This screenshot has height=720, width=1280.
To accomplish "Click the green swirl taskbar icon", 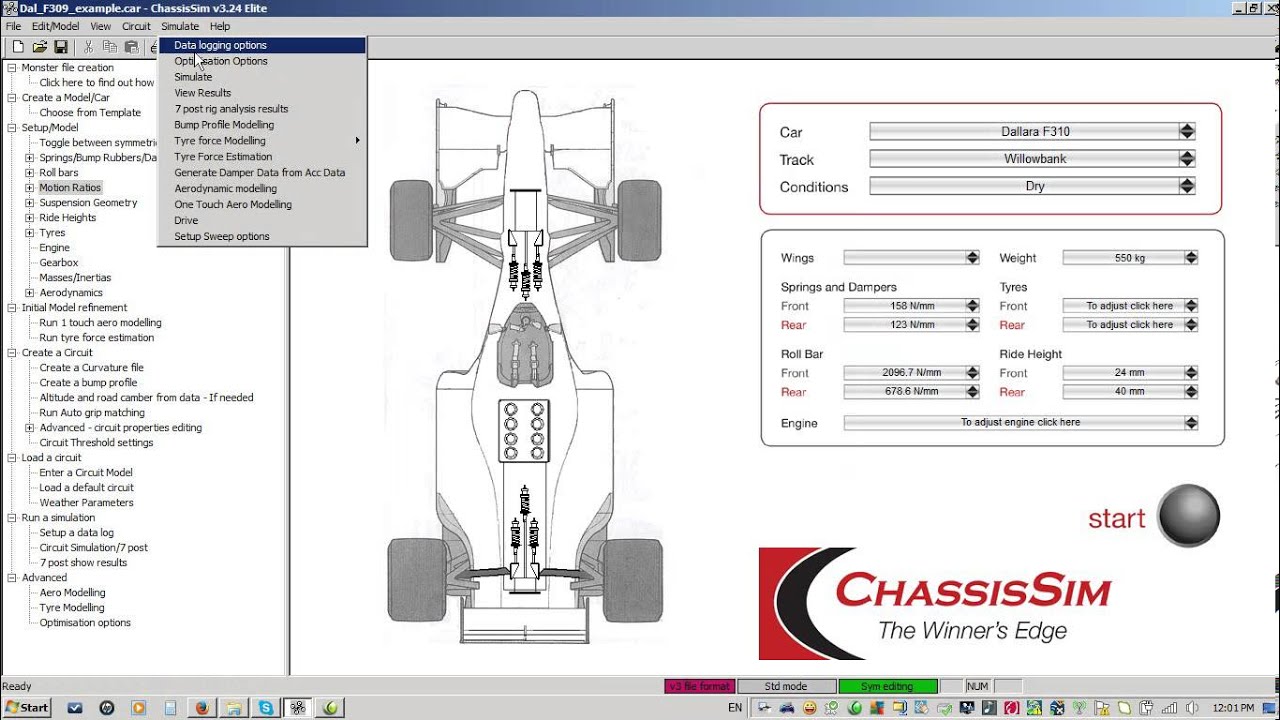I will (x=331, y=707).
